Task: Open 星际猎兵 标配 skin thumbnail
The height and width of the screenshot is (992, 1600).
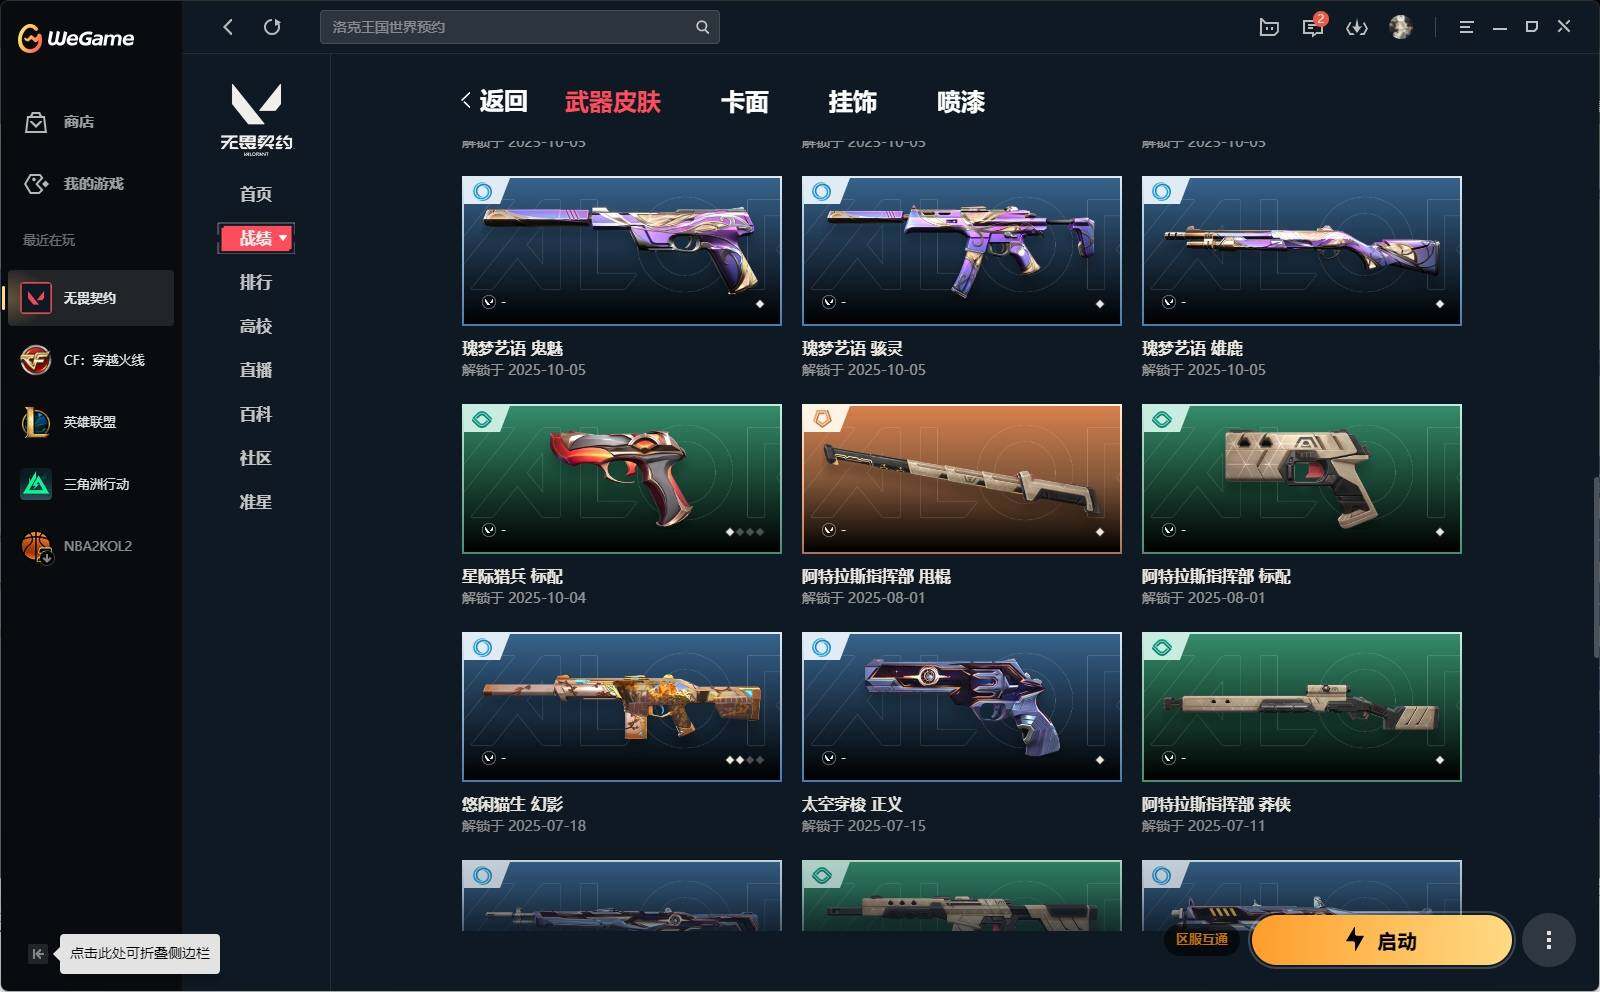Action: click(x=622, y=479)
